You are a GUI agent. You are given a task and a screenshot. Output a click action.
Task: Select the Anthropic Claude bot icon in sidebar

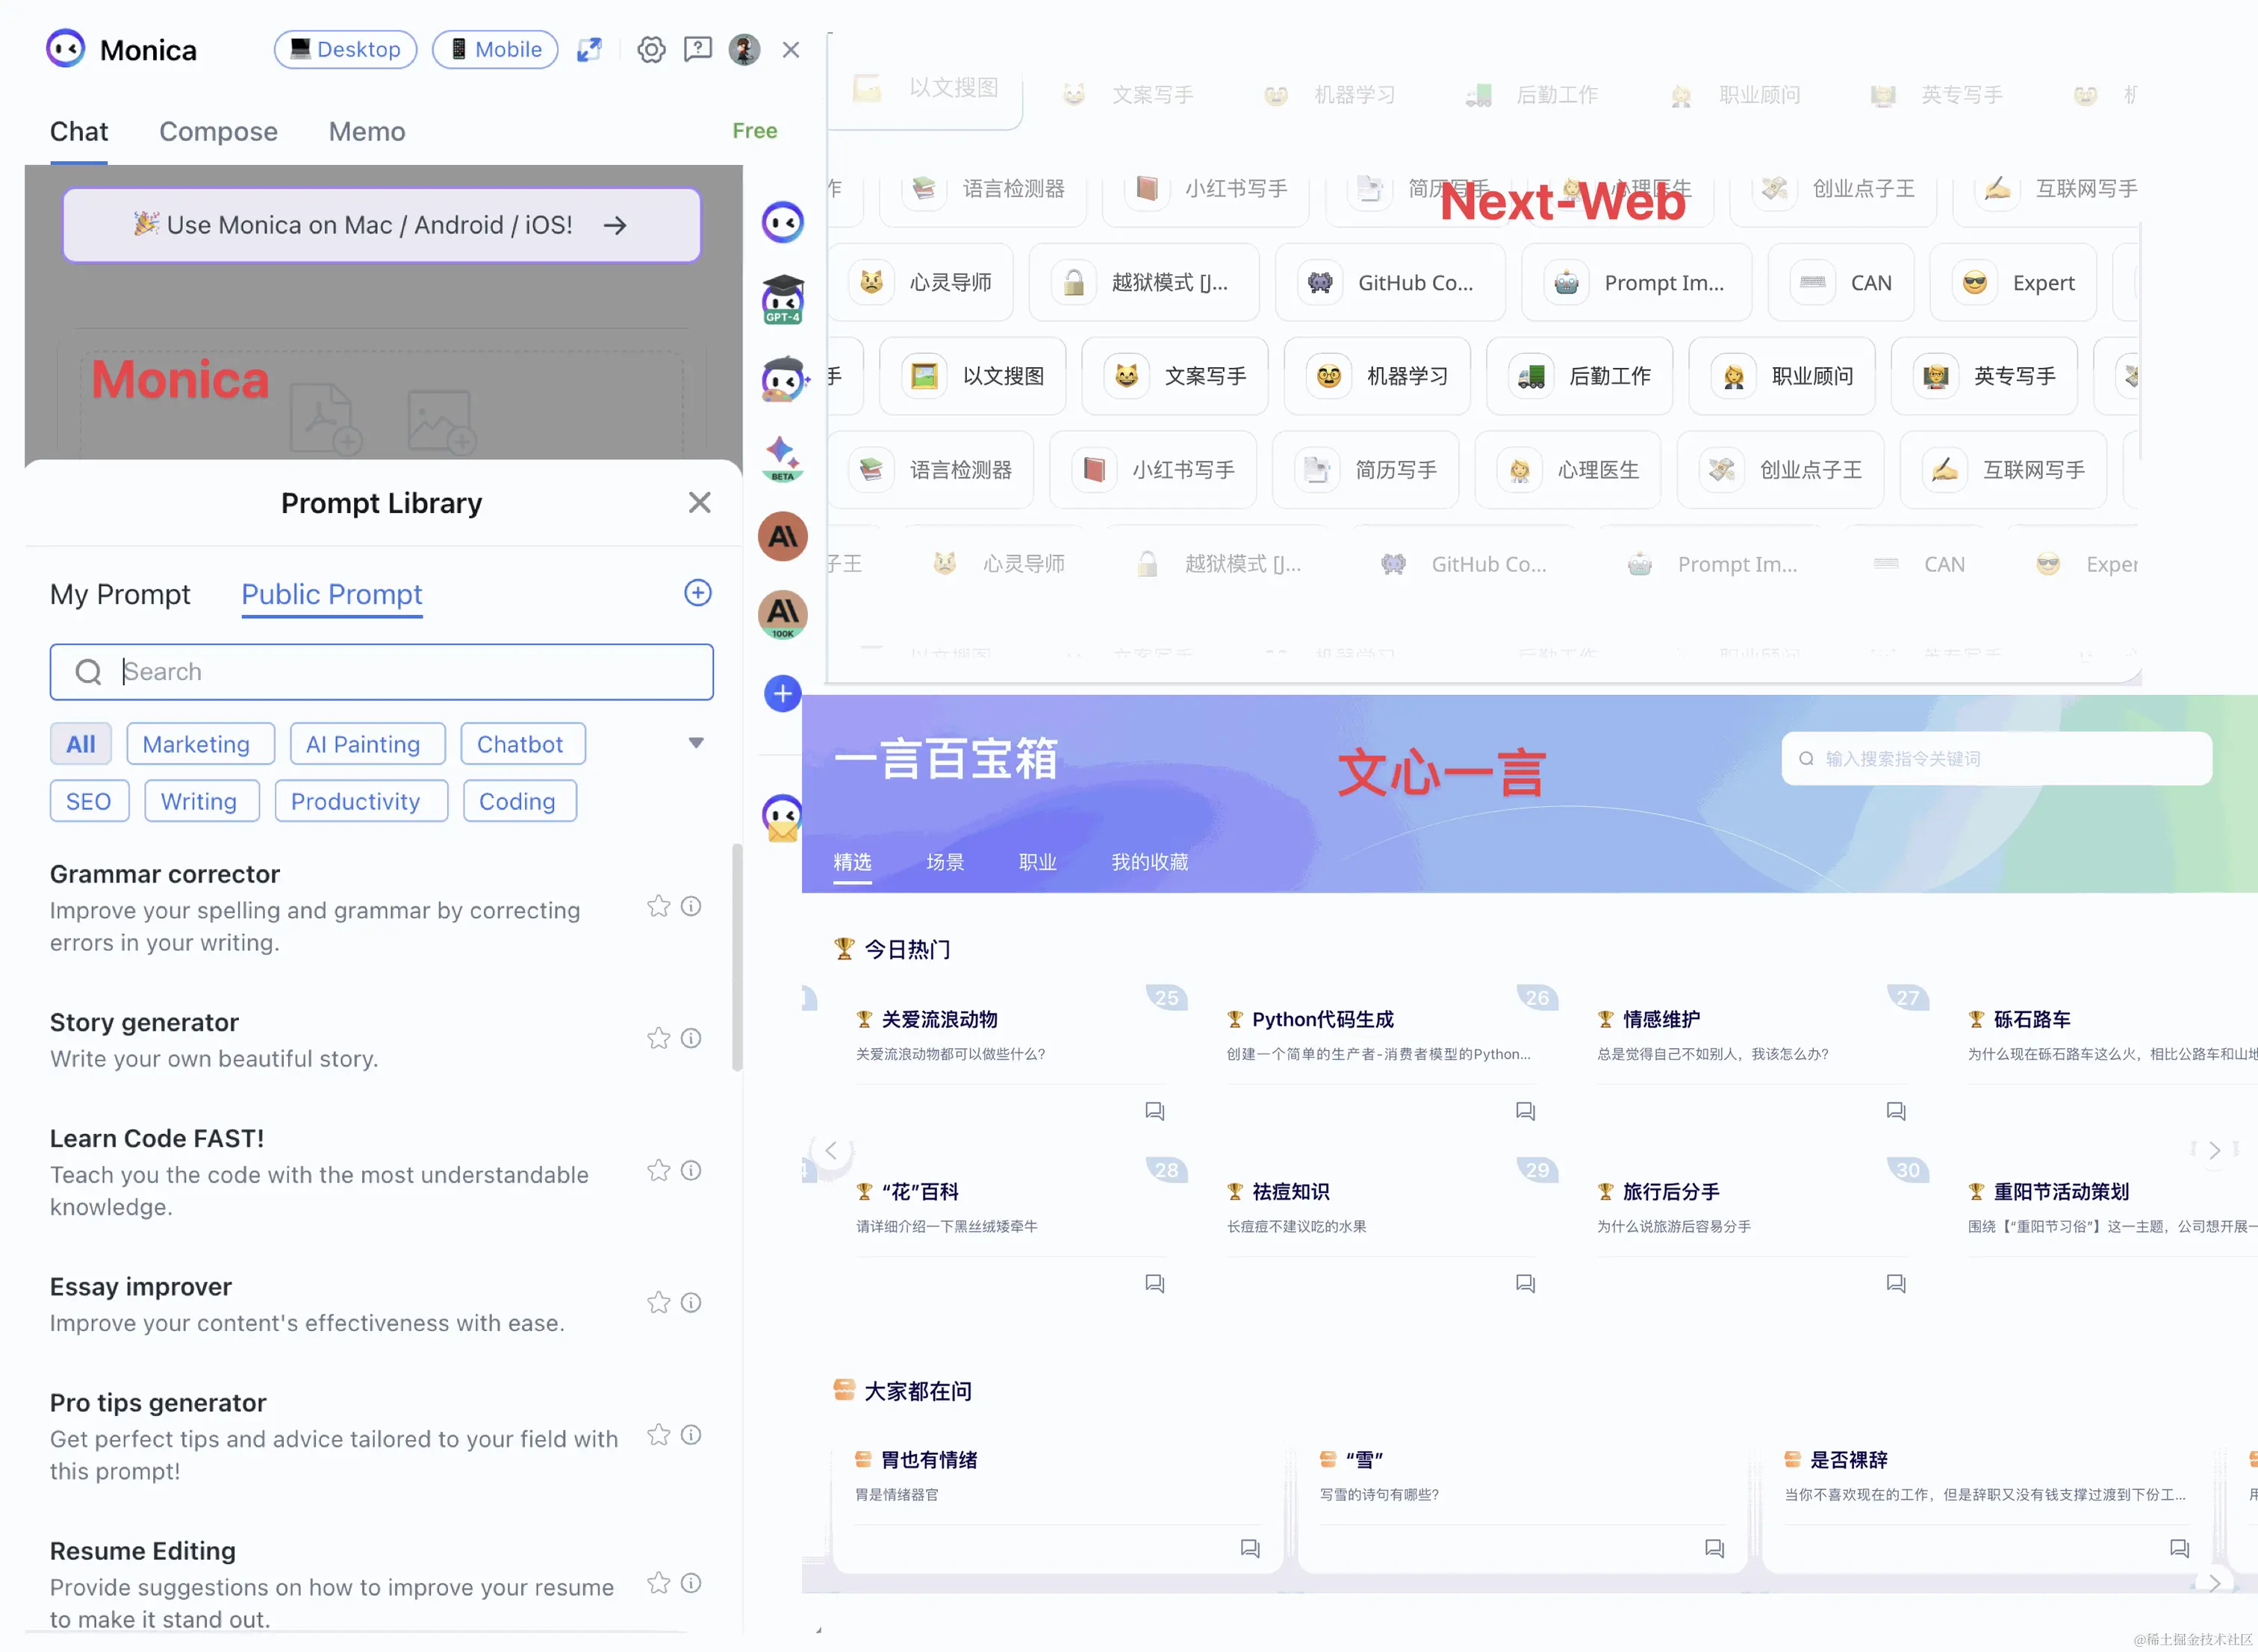tap(783, 537)
